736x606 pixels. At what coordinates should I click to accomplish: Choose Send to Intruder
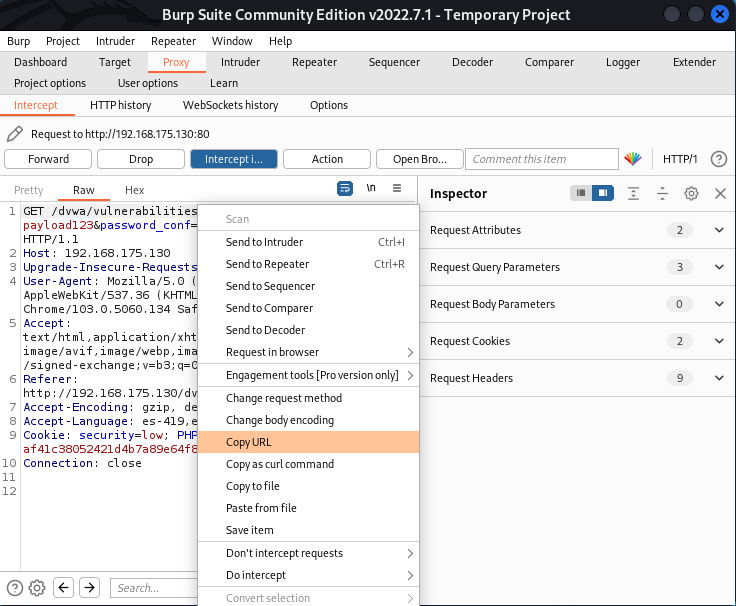pos(308,242)
